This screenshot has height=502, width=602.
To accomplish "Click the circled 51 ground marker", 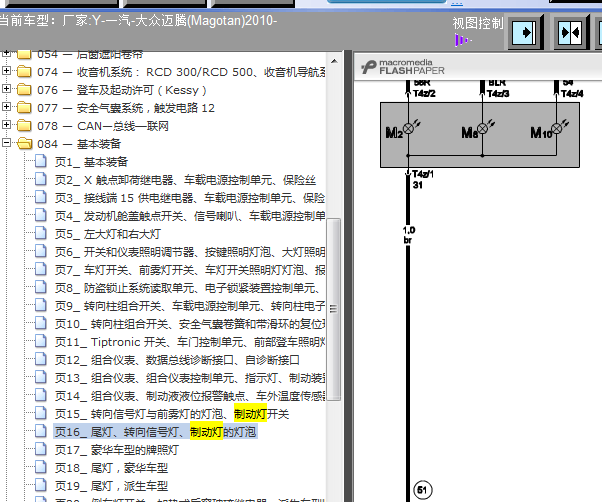I will click(x=423, y=490).
